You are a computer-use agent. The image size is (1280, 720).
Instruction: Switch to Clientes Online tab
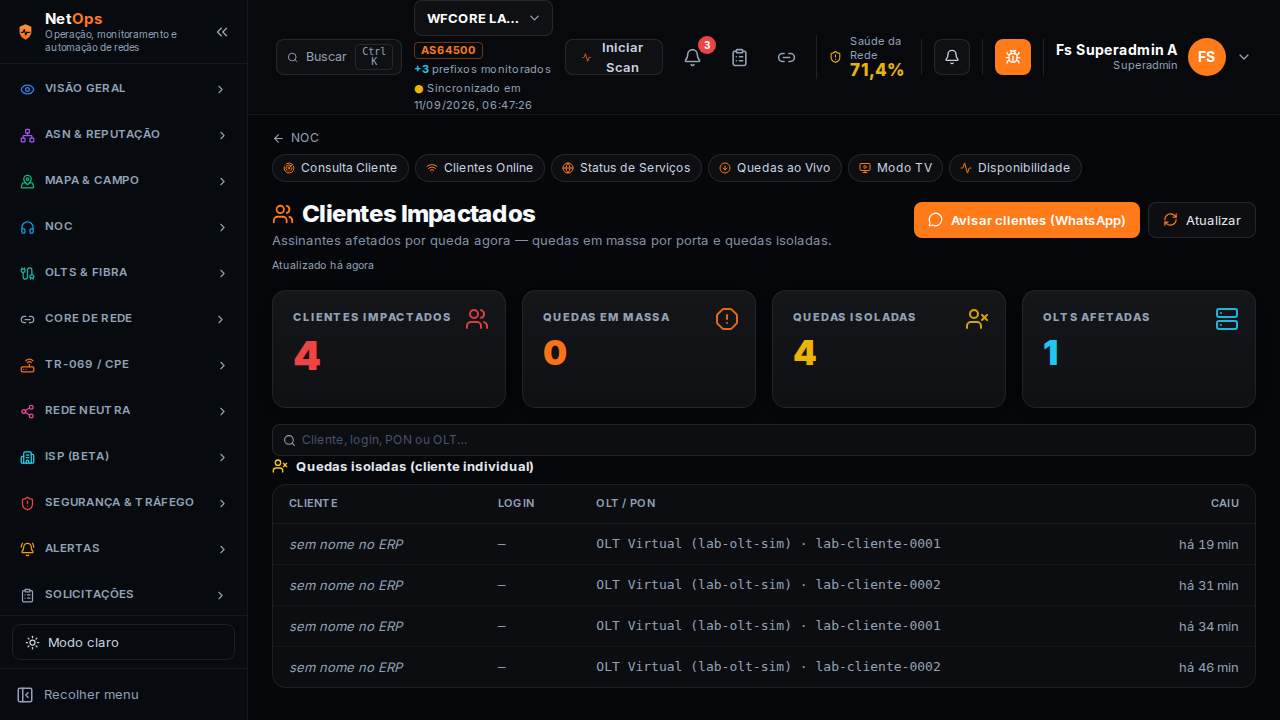pyautogui.click(x=480, y=168)
